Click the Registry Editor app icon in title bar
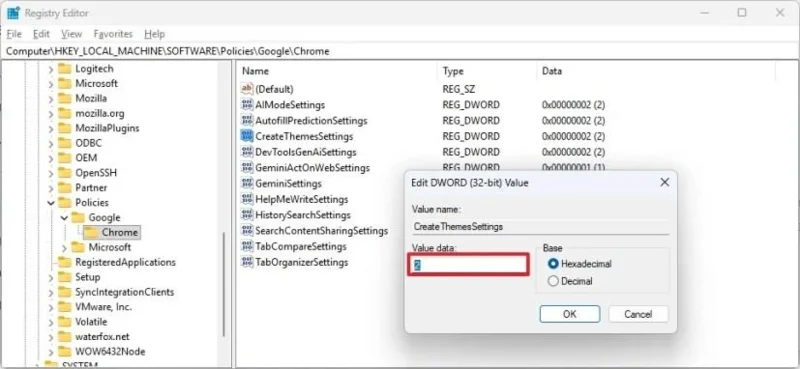The image size is (800, 369). tap(13, 13)
